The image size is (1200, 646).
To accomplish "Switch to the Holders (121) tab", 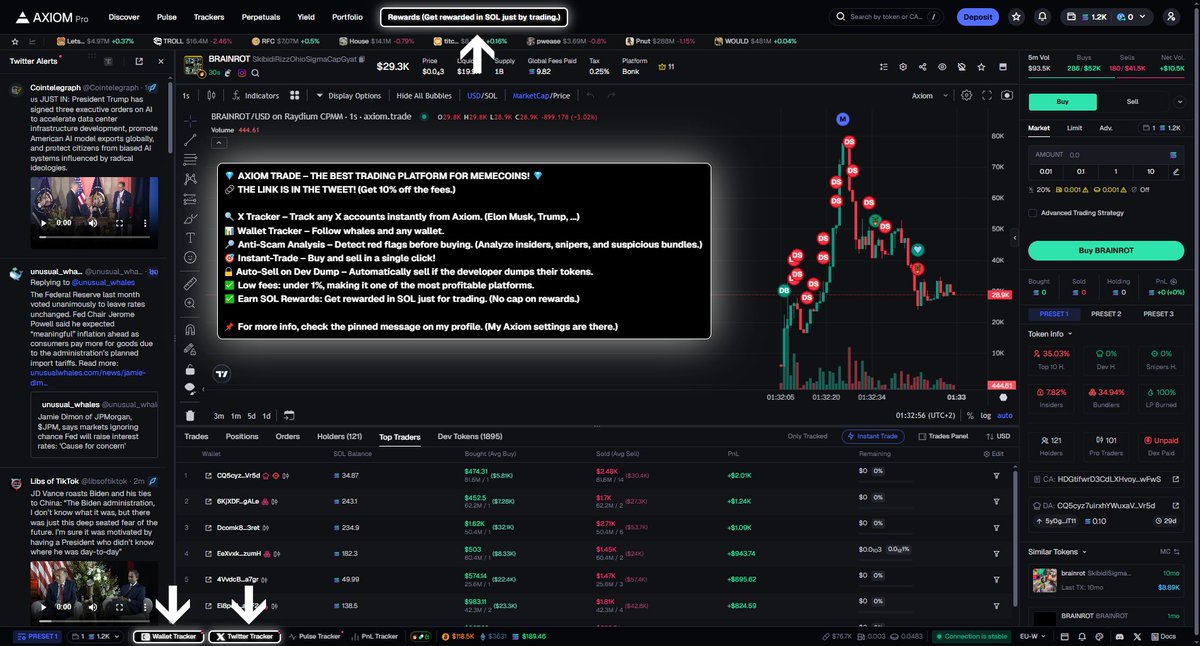I will click(339, 437).
